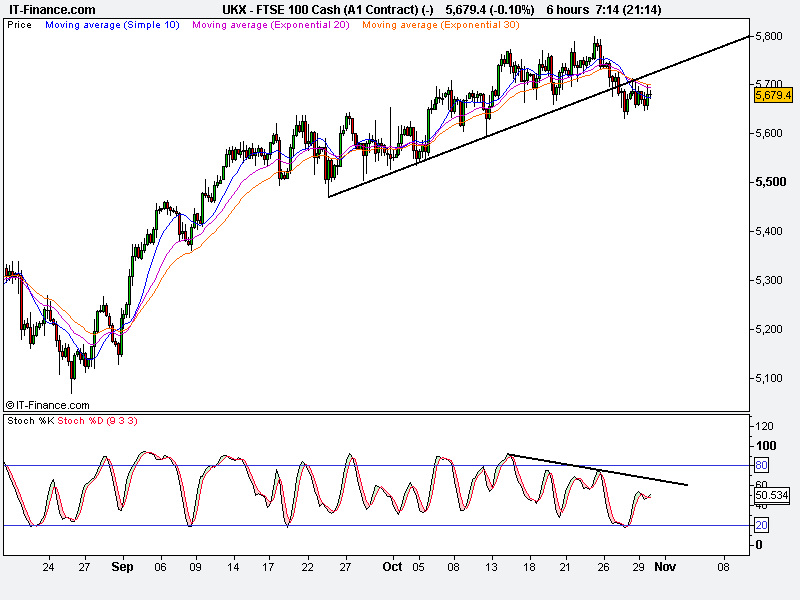Click the 100 stochastic axis label
Viewport: 800px width, 600px height.
pos(765,446)
